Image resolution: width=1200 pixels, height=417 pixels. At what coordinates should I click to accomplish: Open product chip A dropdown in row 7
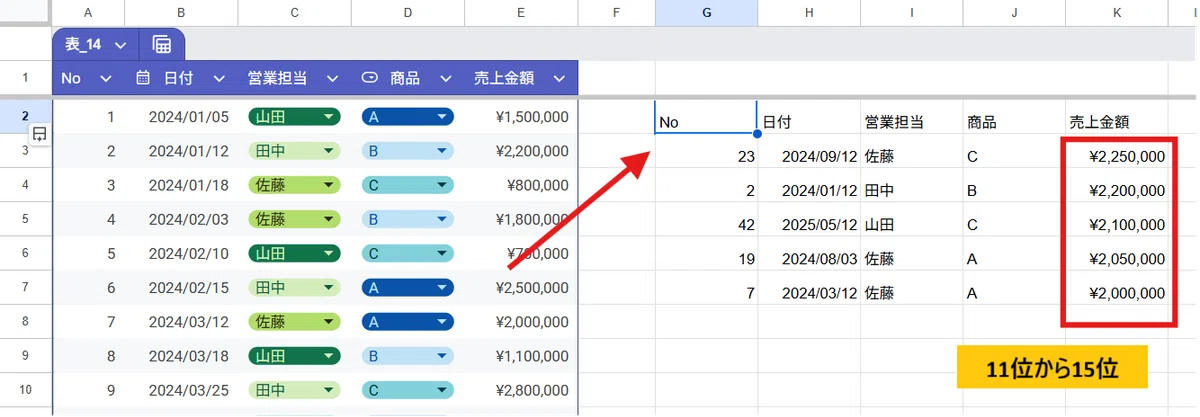tap(441, 288)
